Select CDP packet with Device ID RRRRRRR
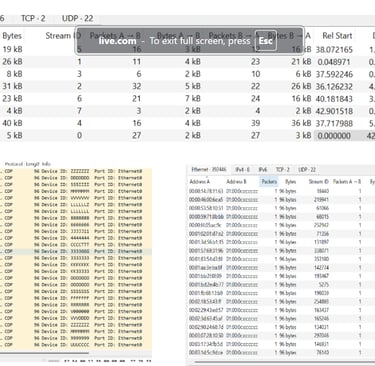375x366 pixels. click(x=76, y=305)
